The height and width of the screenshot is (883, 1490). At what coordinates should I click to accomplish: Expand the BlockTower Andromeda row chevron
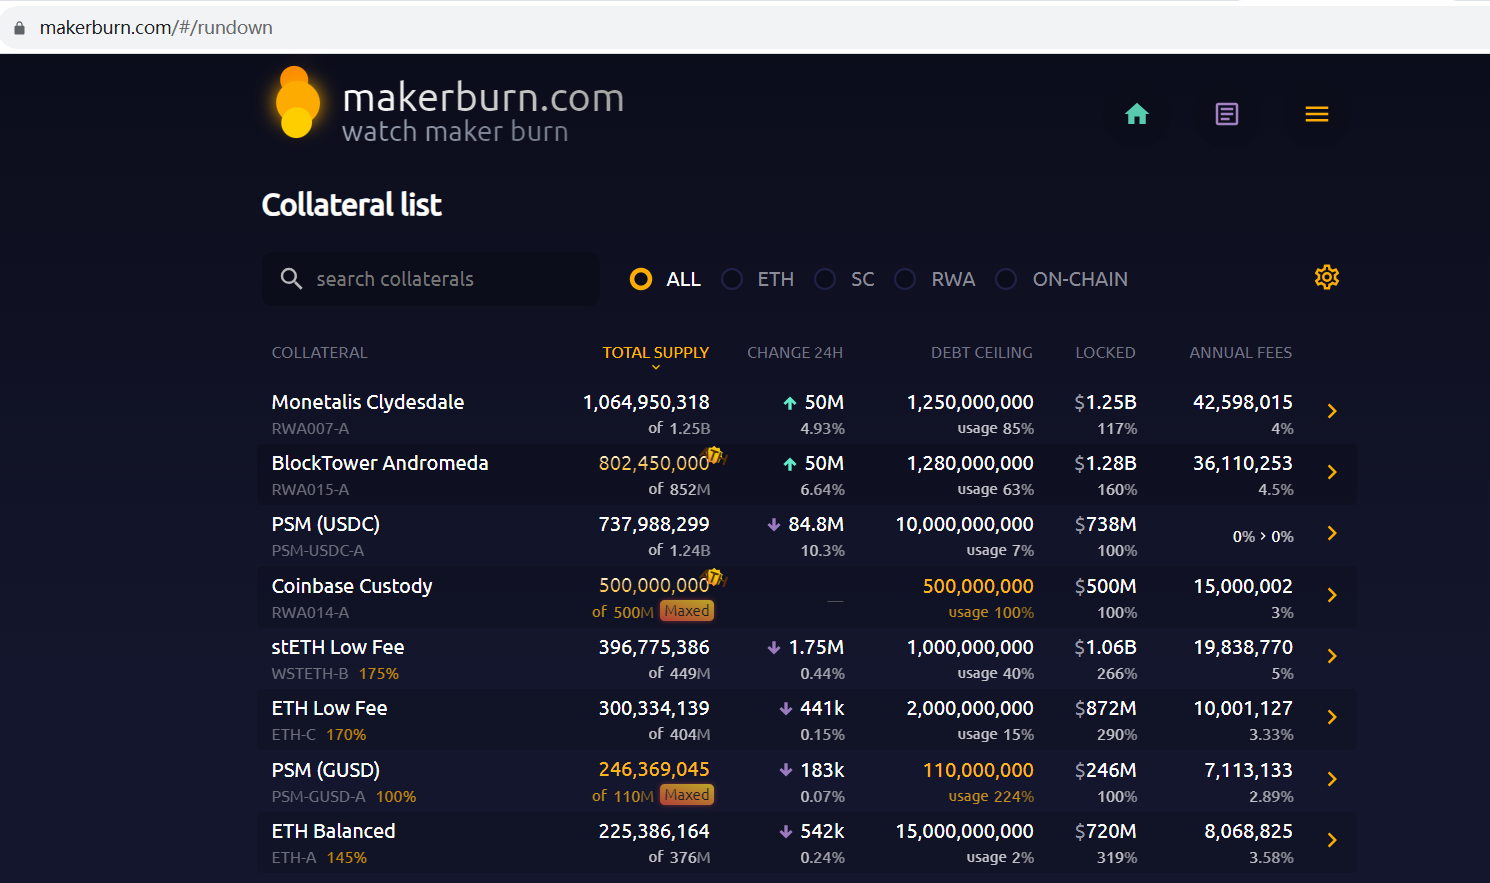(x=1332, y=472)
